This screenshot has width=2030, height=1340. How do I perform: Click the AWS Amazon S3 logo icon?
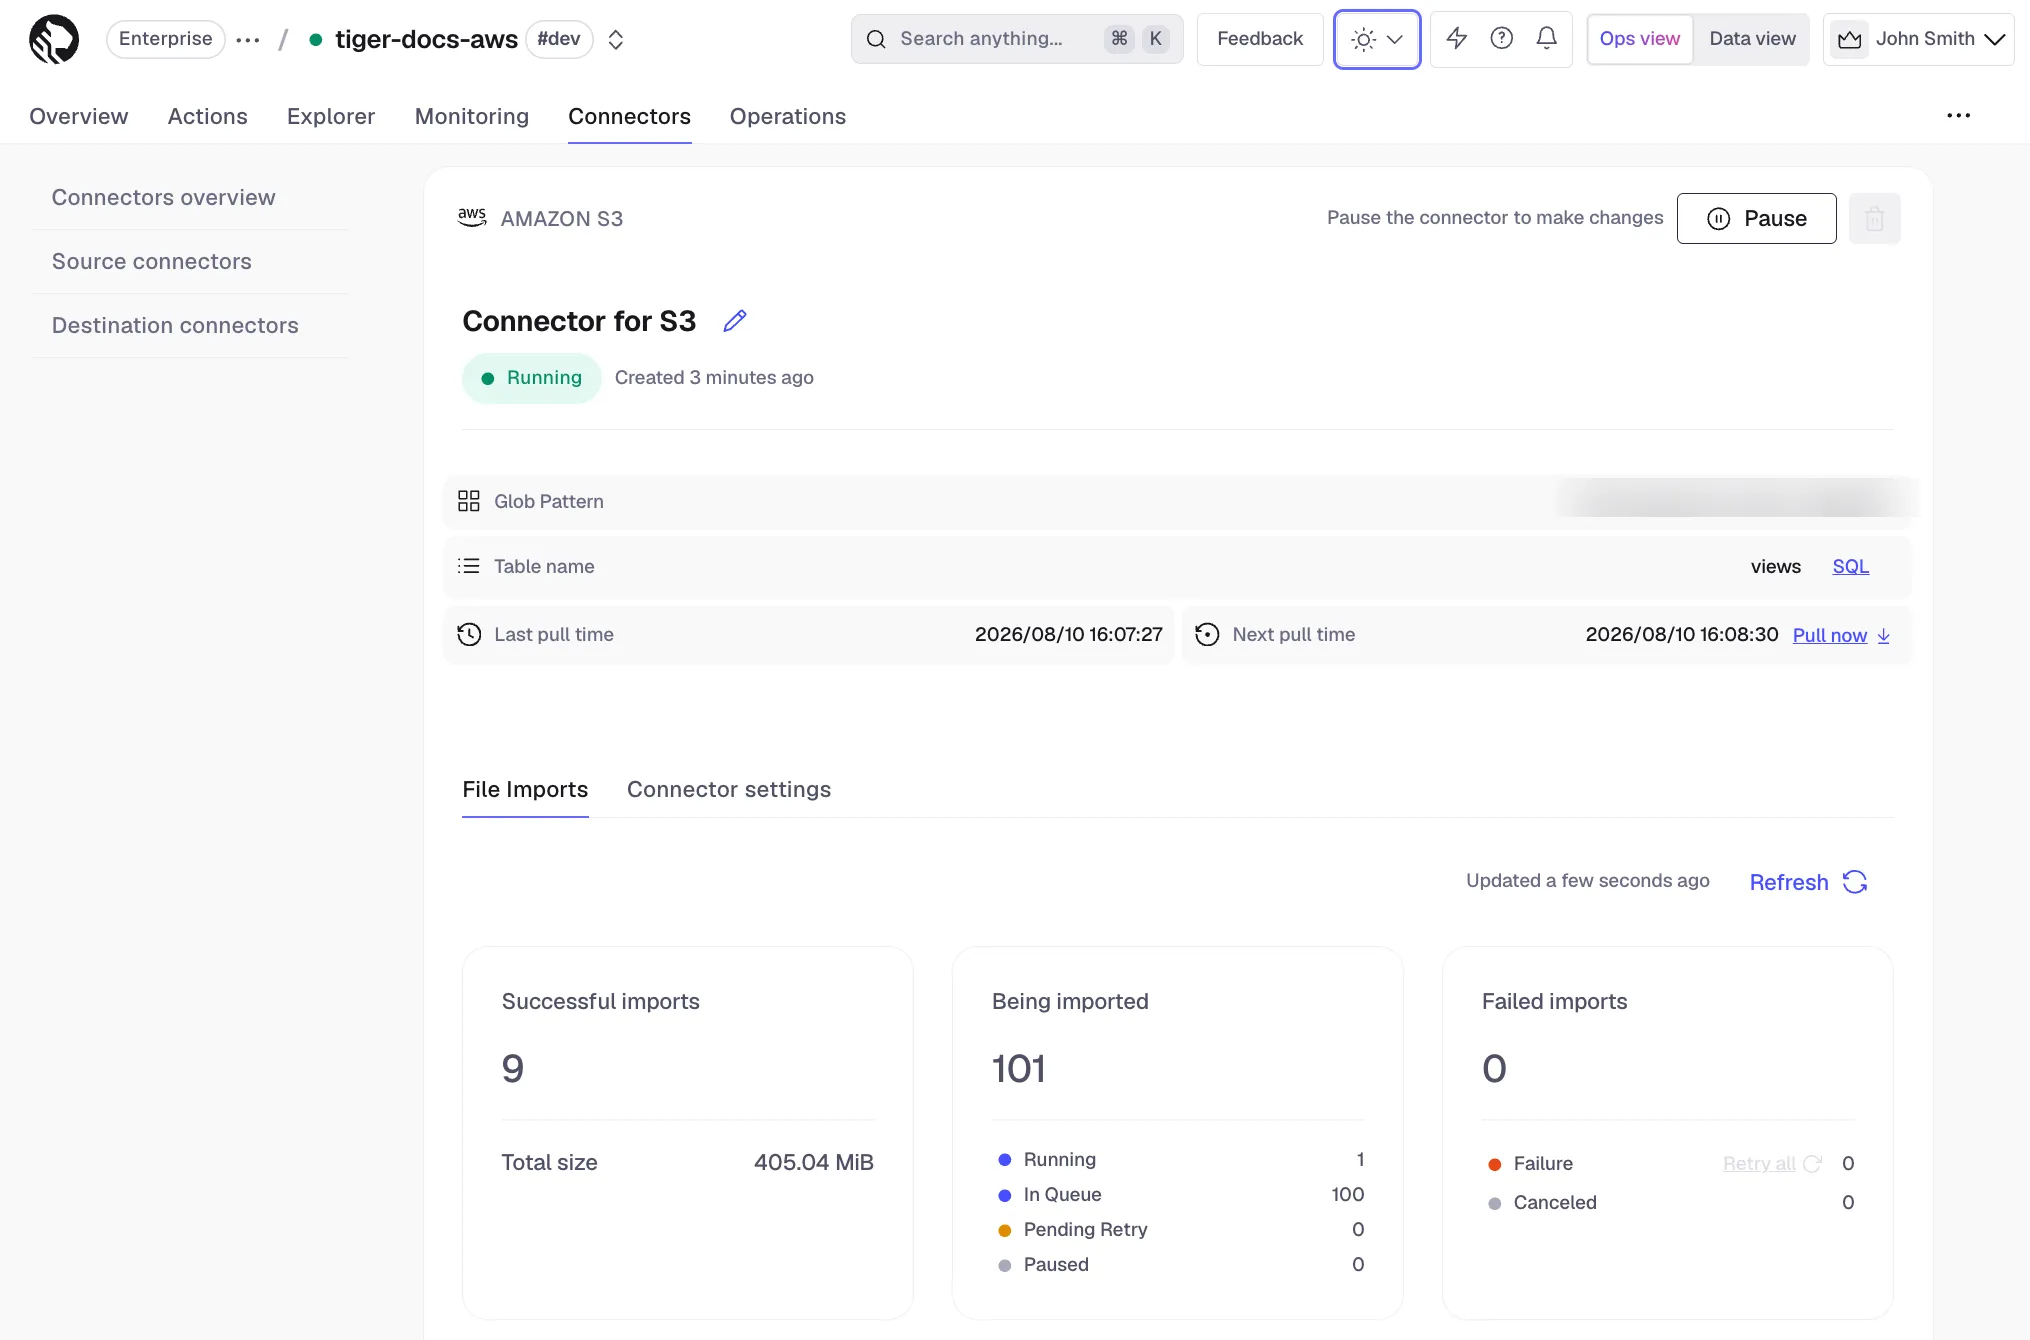pos(472,218)
